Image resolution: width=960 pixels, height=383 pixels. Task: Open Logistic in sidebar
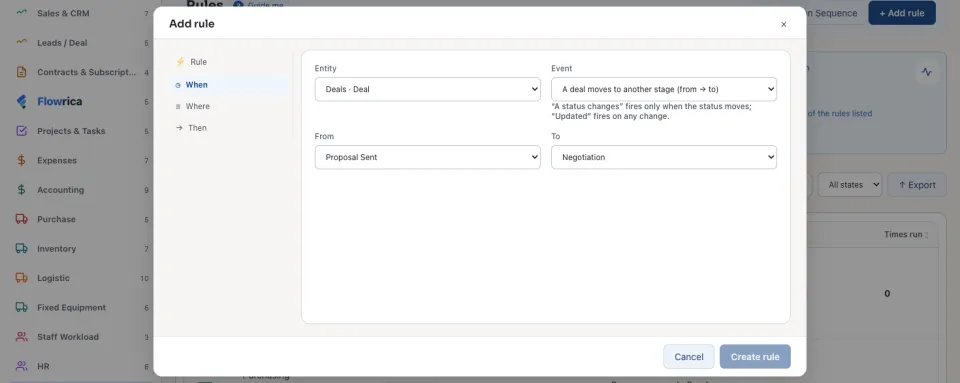pos(82,278)
